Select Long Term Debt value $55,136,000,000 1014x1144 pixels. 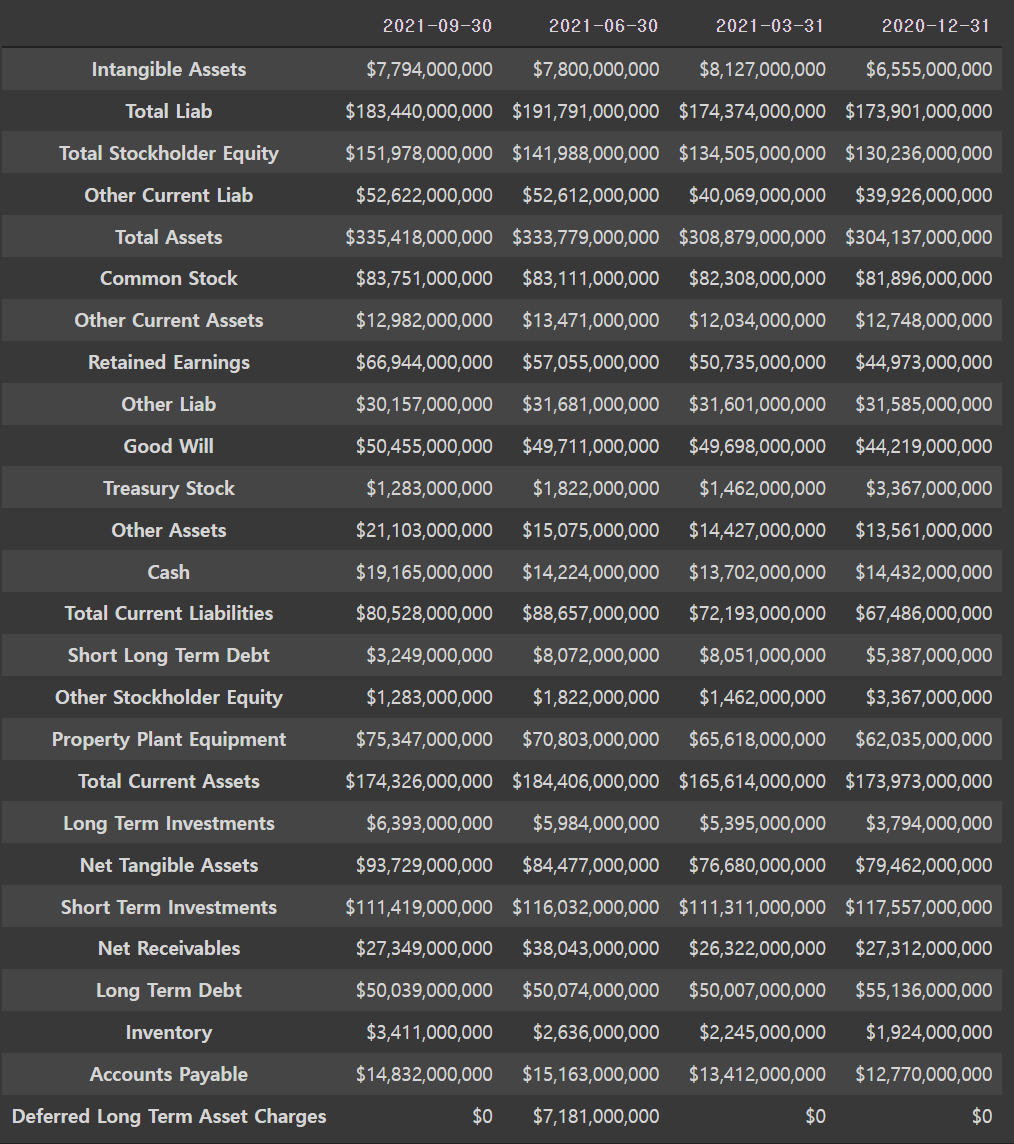pos(924,990)
